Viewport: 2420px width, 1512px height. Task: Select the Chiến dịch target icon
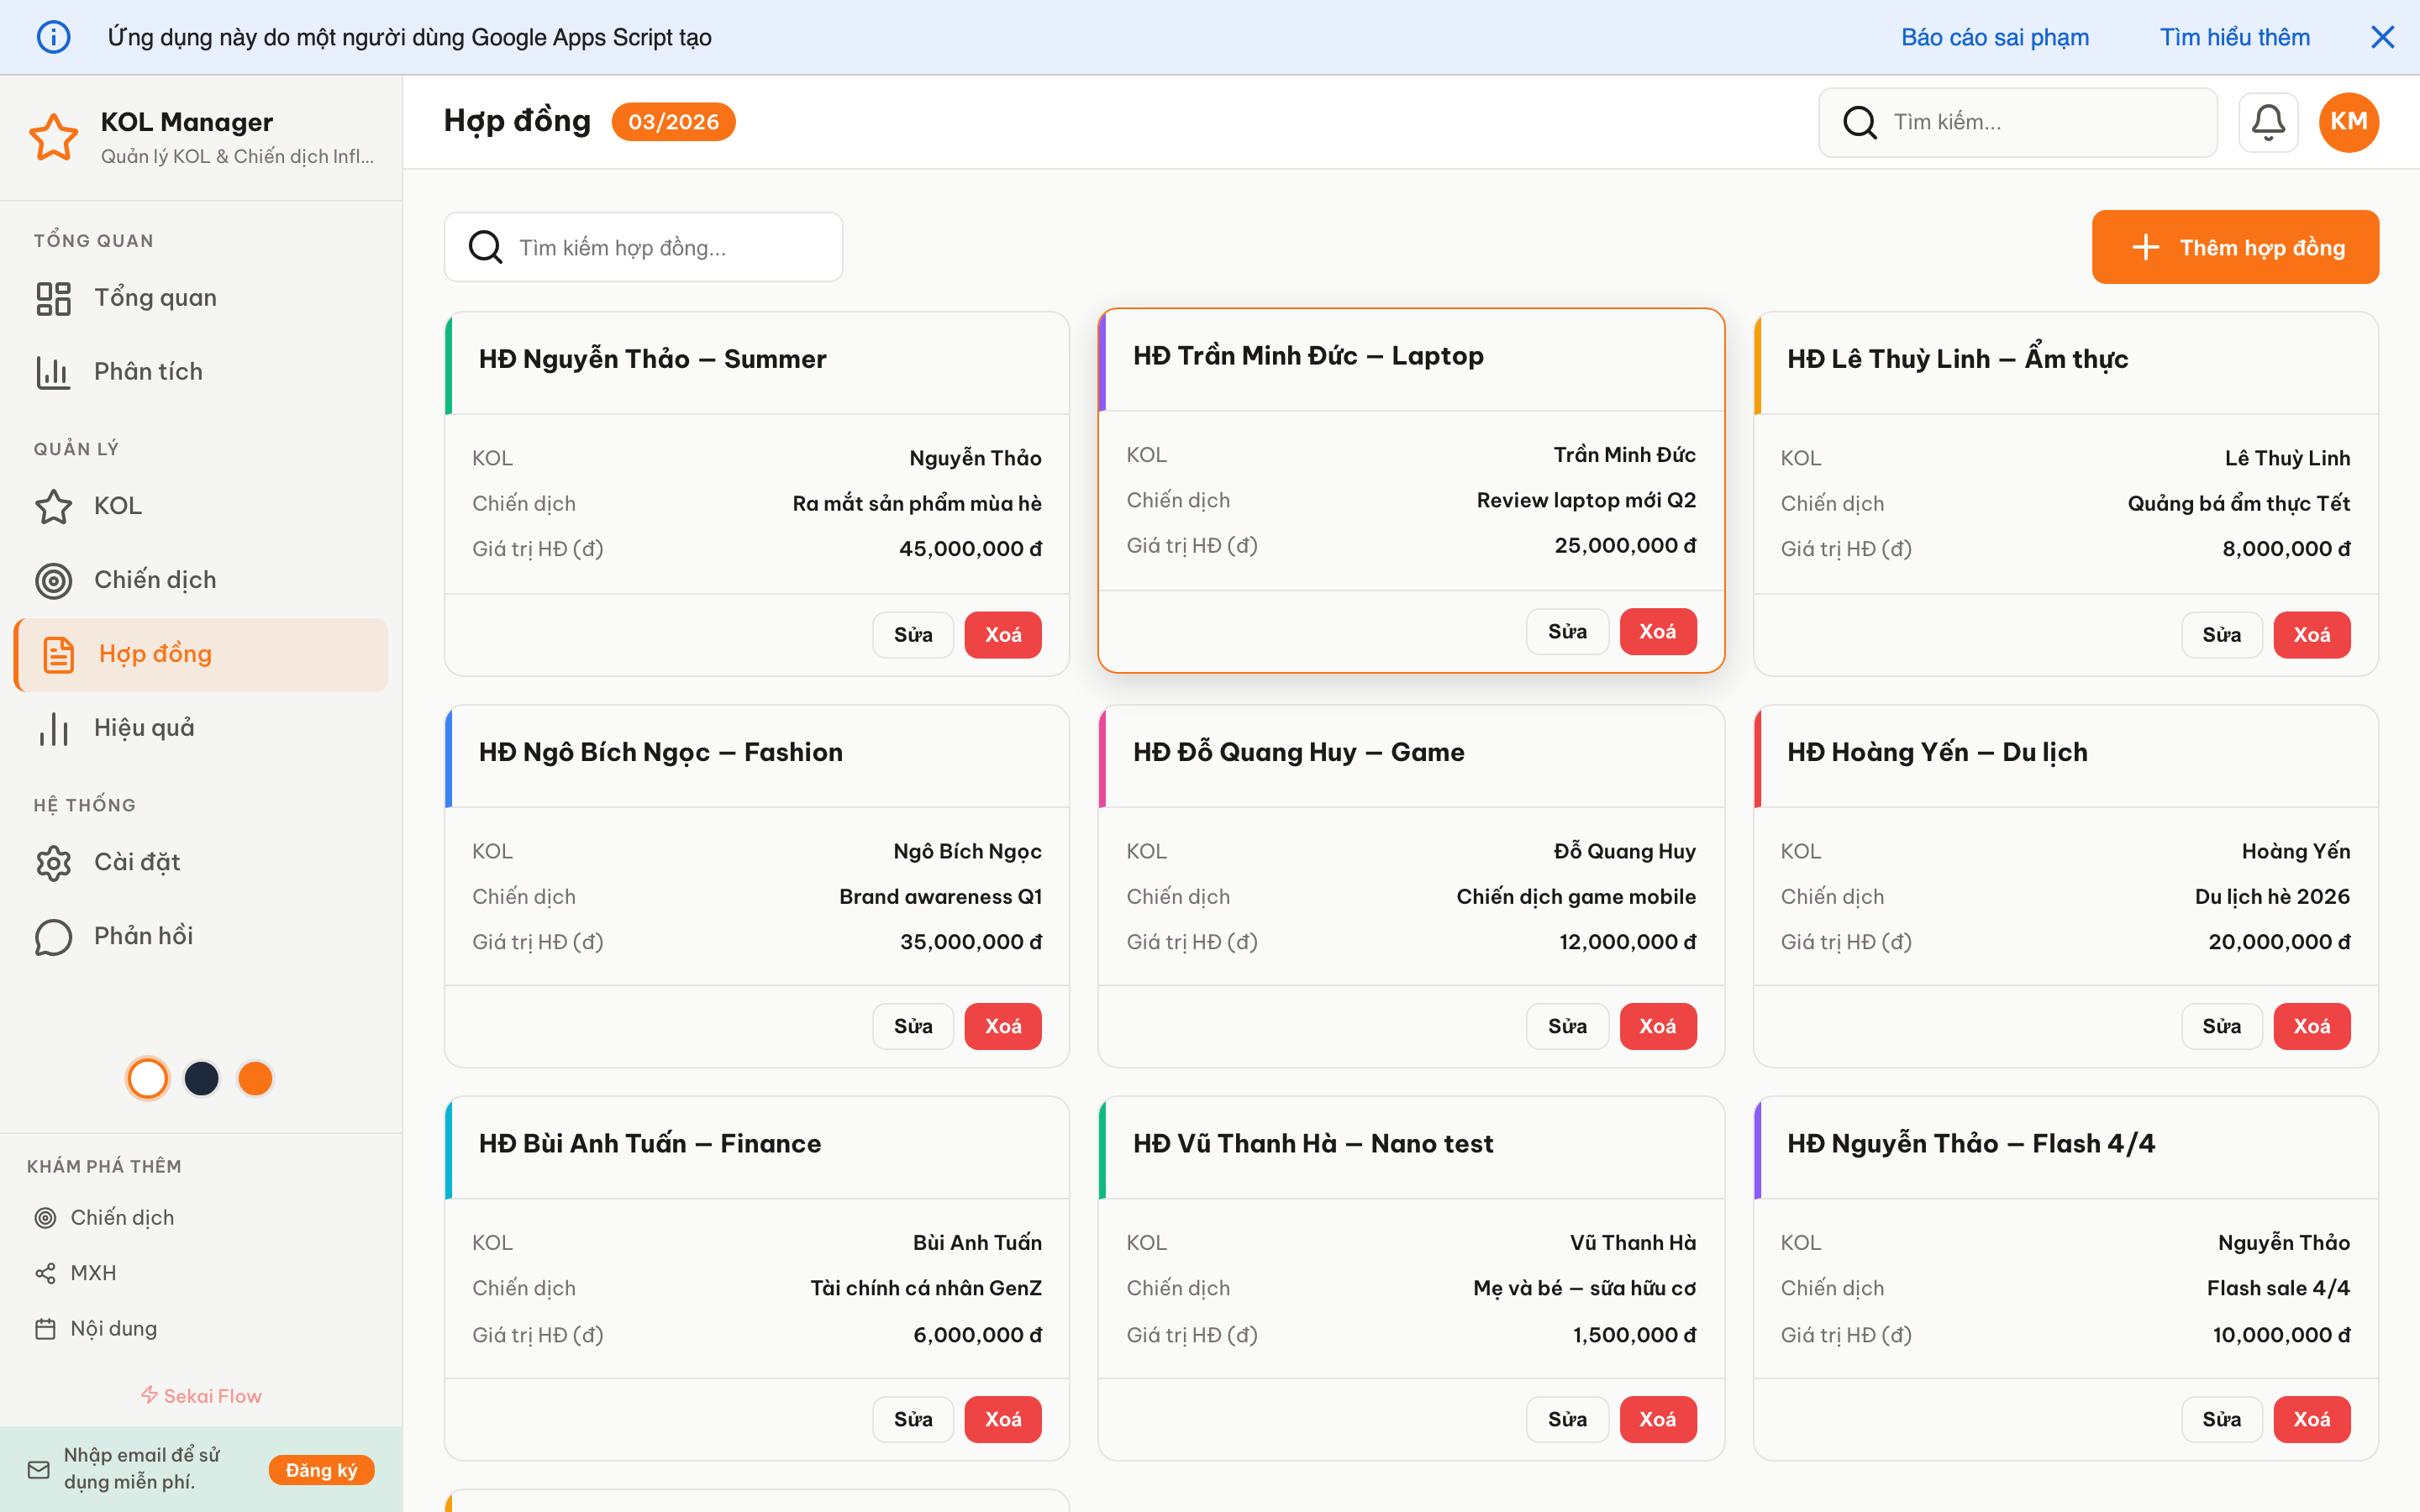point(53,580)
